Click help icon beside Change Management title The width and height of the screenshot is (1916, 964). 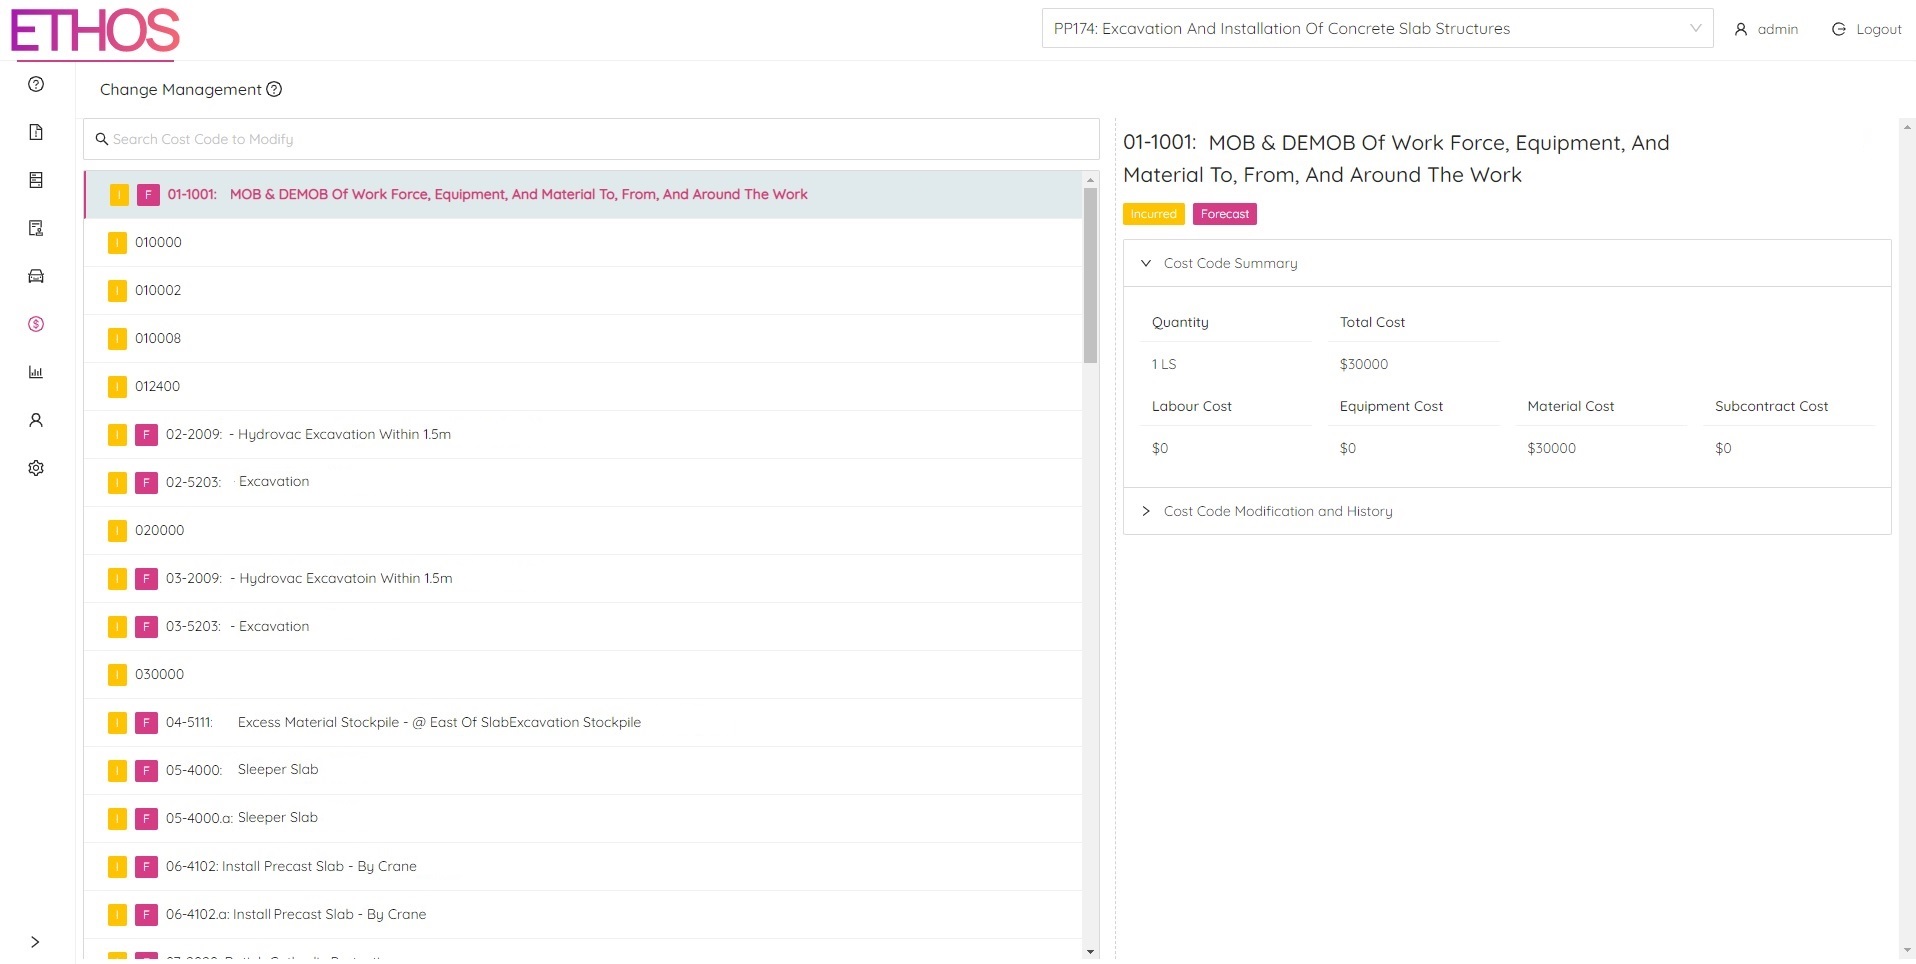click(274, 89)
